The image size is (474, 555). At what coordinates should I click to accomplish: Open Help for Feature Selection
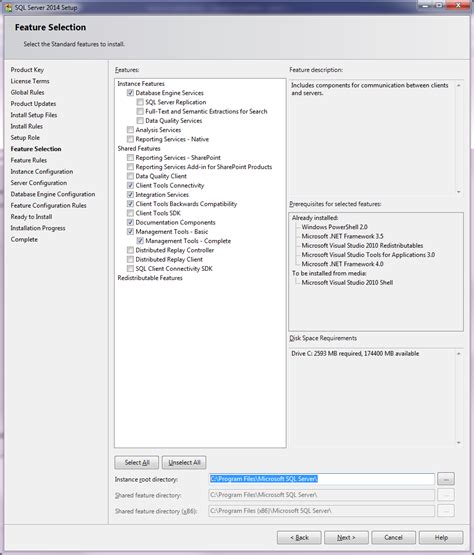441,537
